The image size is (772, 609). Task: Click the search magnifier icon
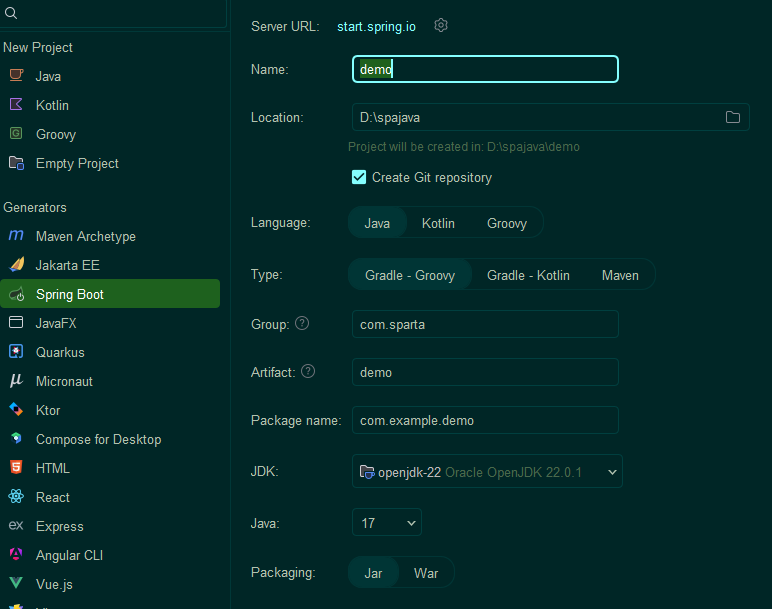[x=11, y=13]
